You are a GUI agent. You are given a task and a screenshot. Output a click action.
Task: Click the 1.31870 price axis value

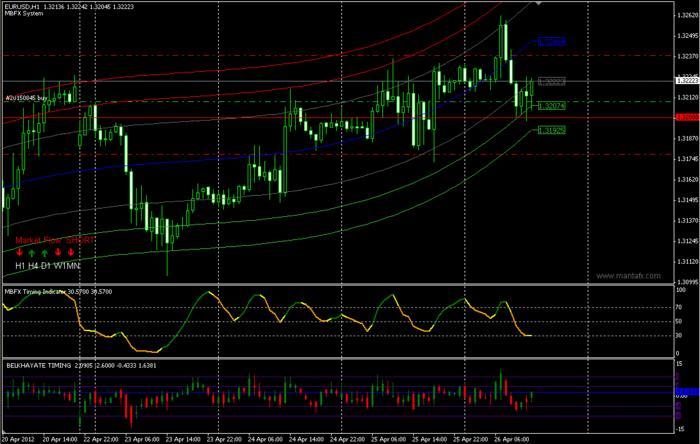(x=688, y=138)
